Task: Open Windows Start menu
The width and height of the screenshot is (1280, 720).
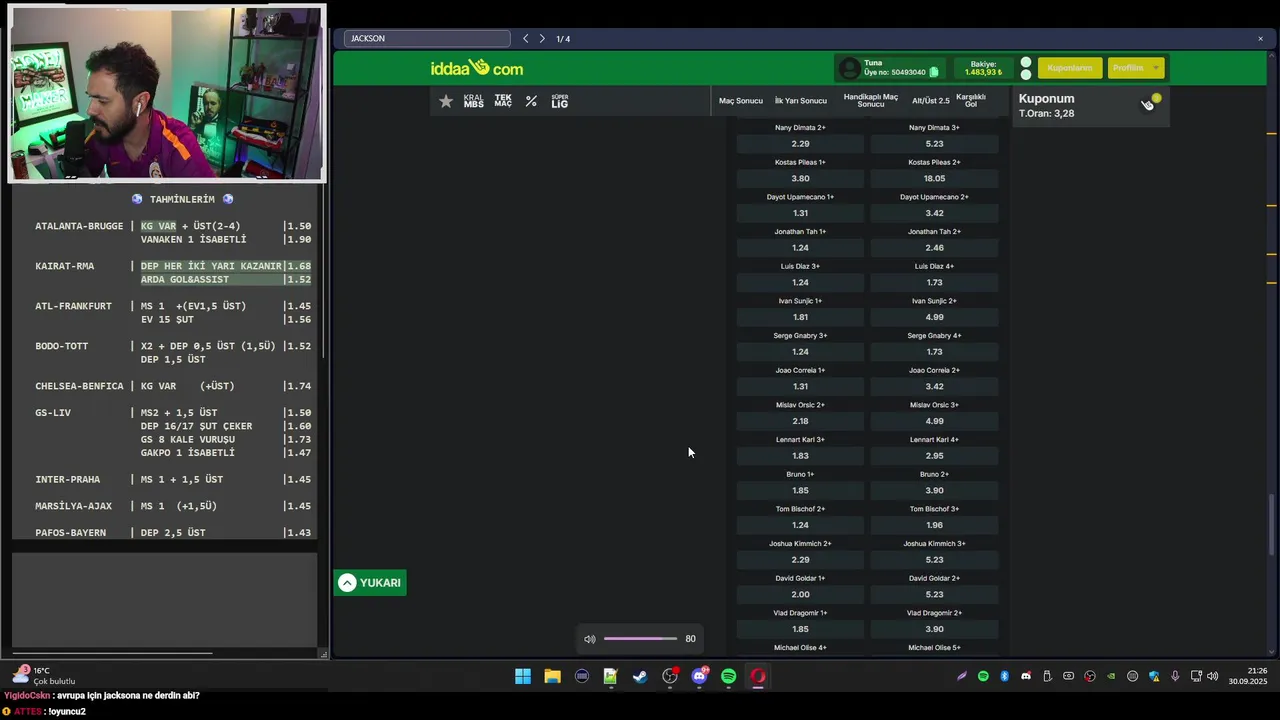Action: point(523,677)
